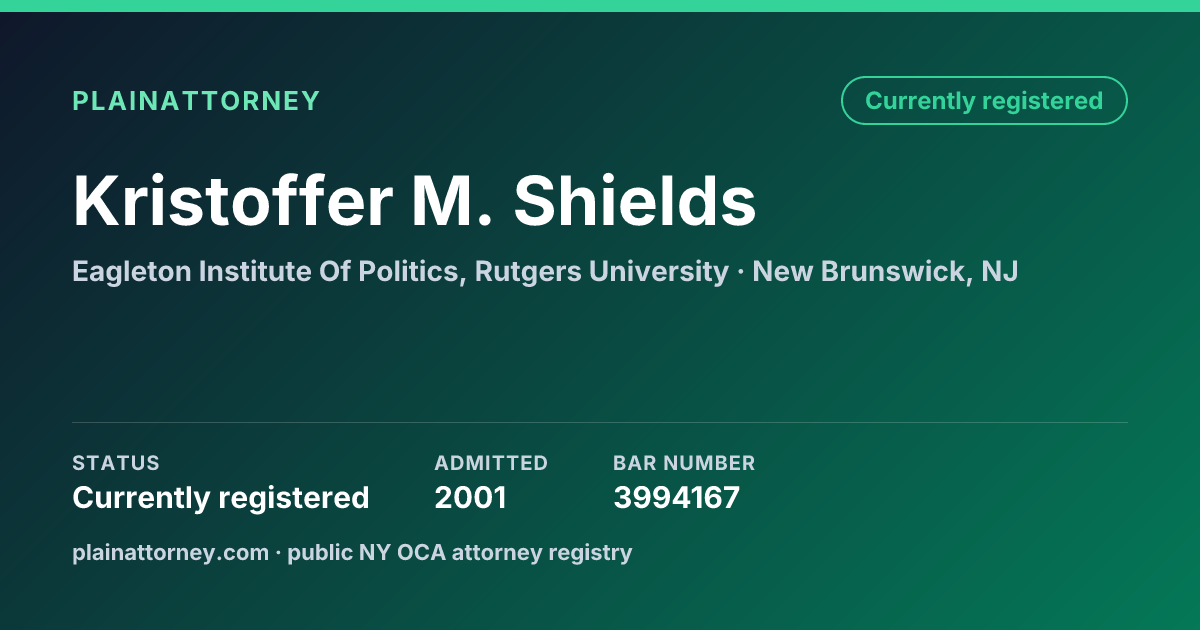
Task: Select bar number 3994167
Action: tap(676, 497)
